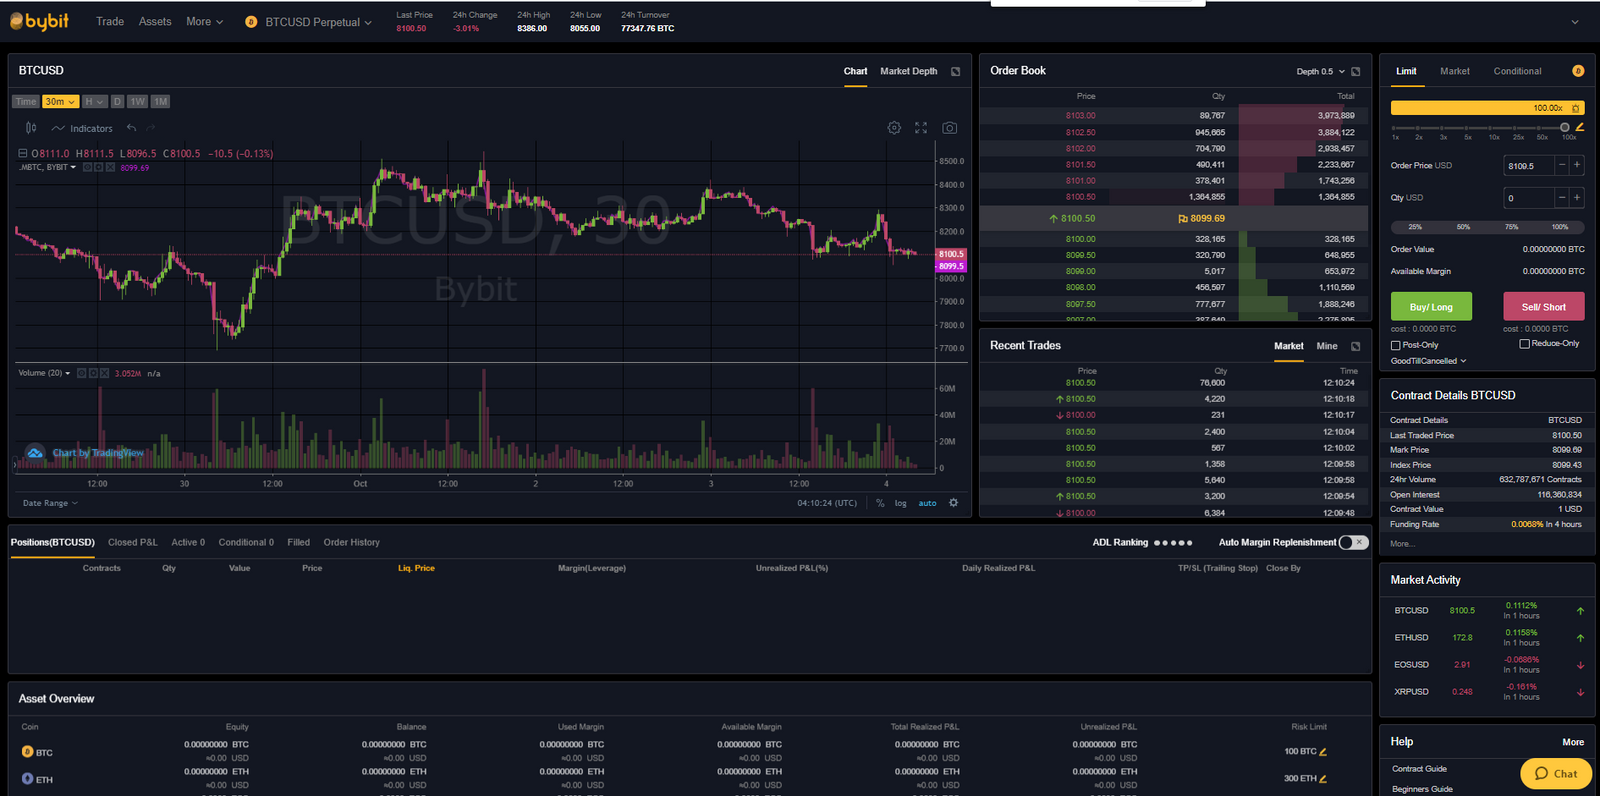Viewport: 1600px width, 796px height.
Task: Remove the .MBTC BYBIT indicator
Action: (x=110, y=168)
